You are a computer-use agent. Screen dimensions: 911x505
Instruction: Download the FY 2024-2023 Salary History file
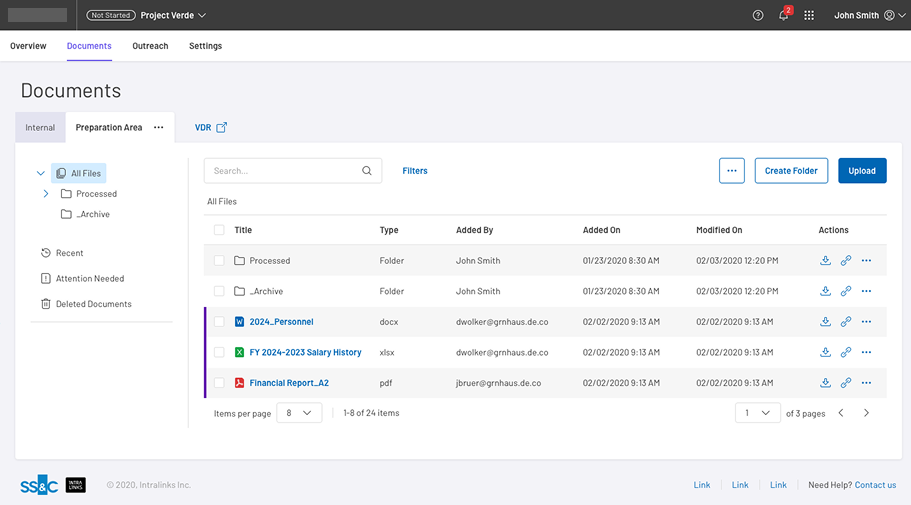pyautogui.click(x=825, y=353)
